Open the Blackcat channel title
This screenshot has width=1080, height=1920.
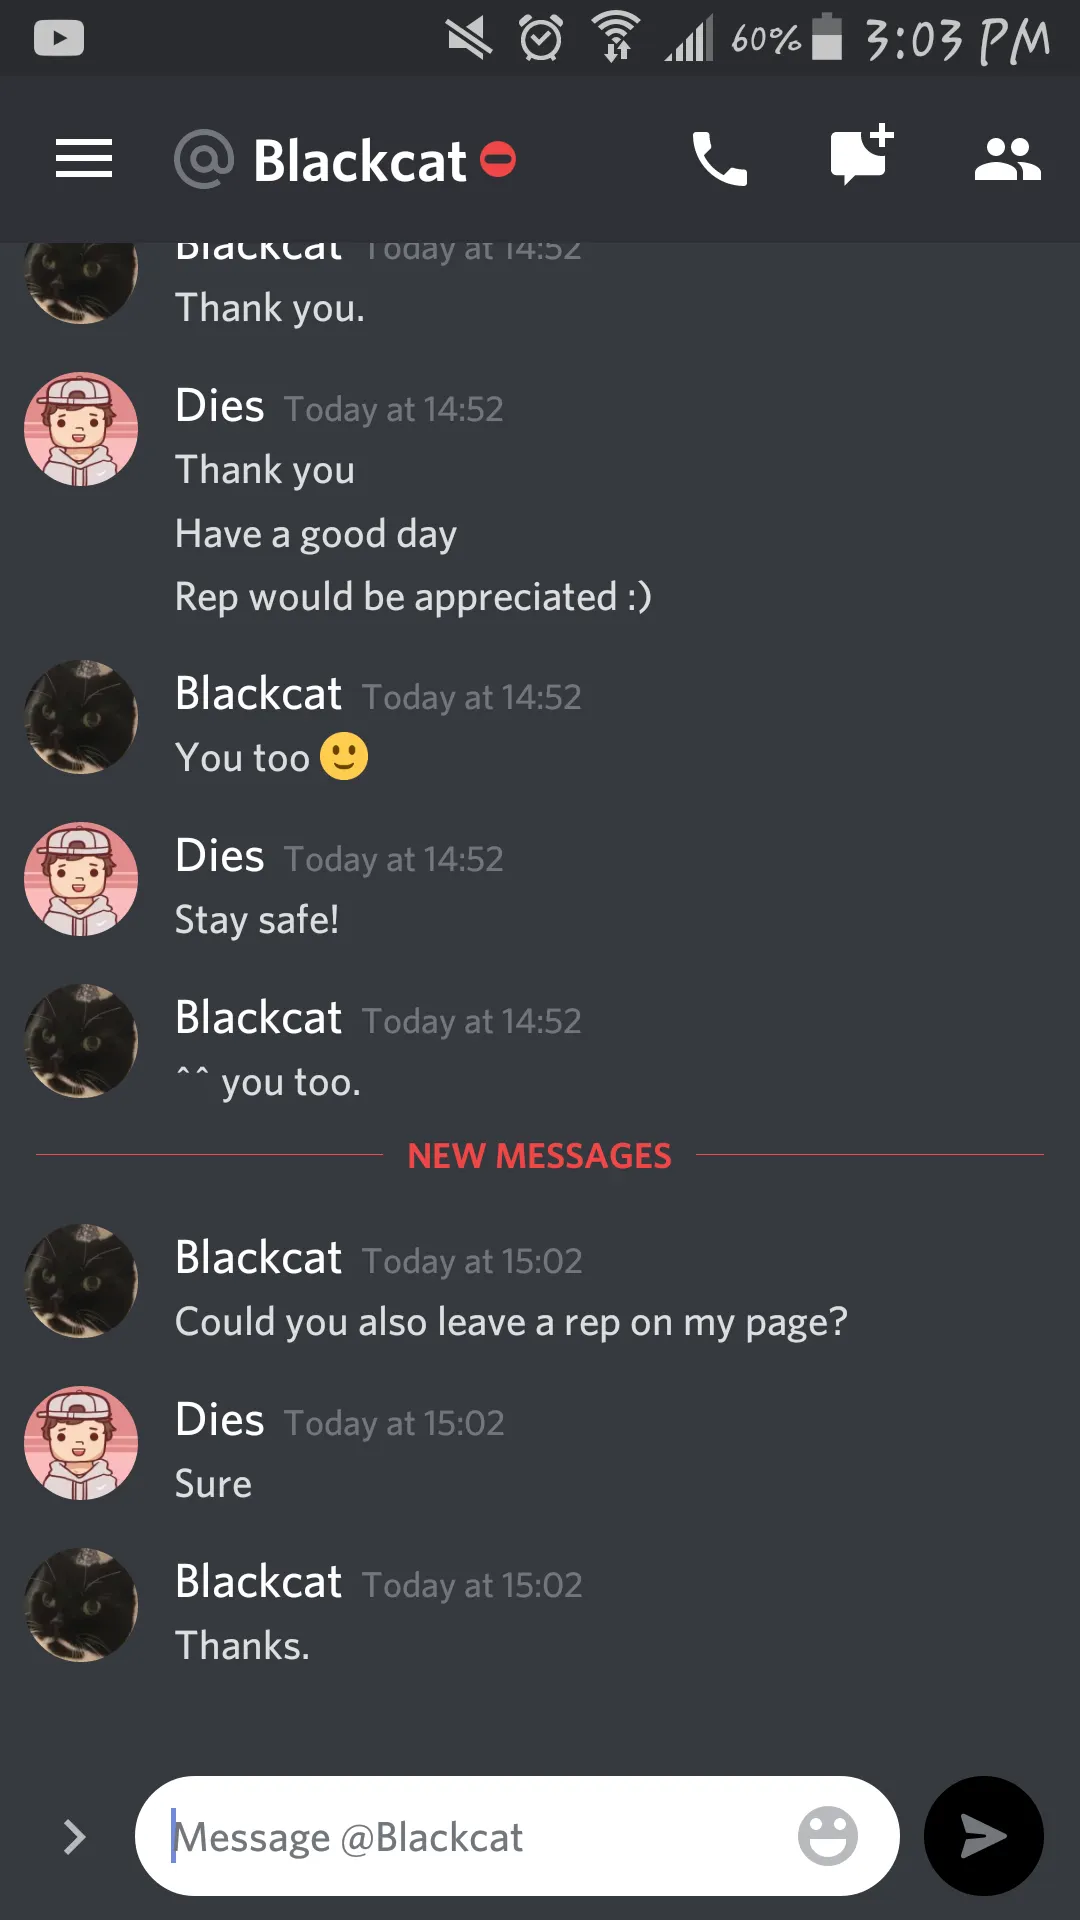[360, 161]
